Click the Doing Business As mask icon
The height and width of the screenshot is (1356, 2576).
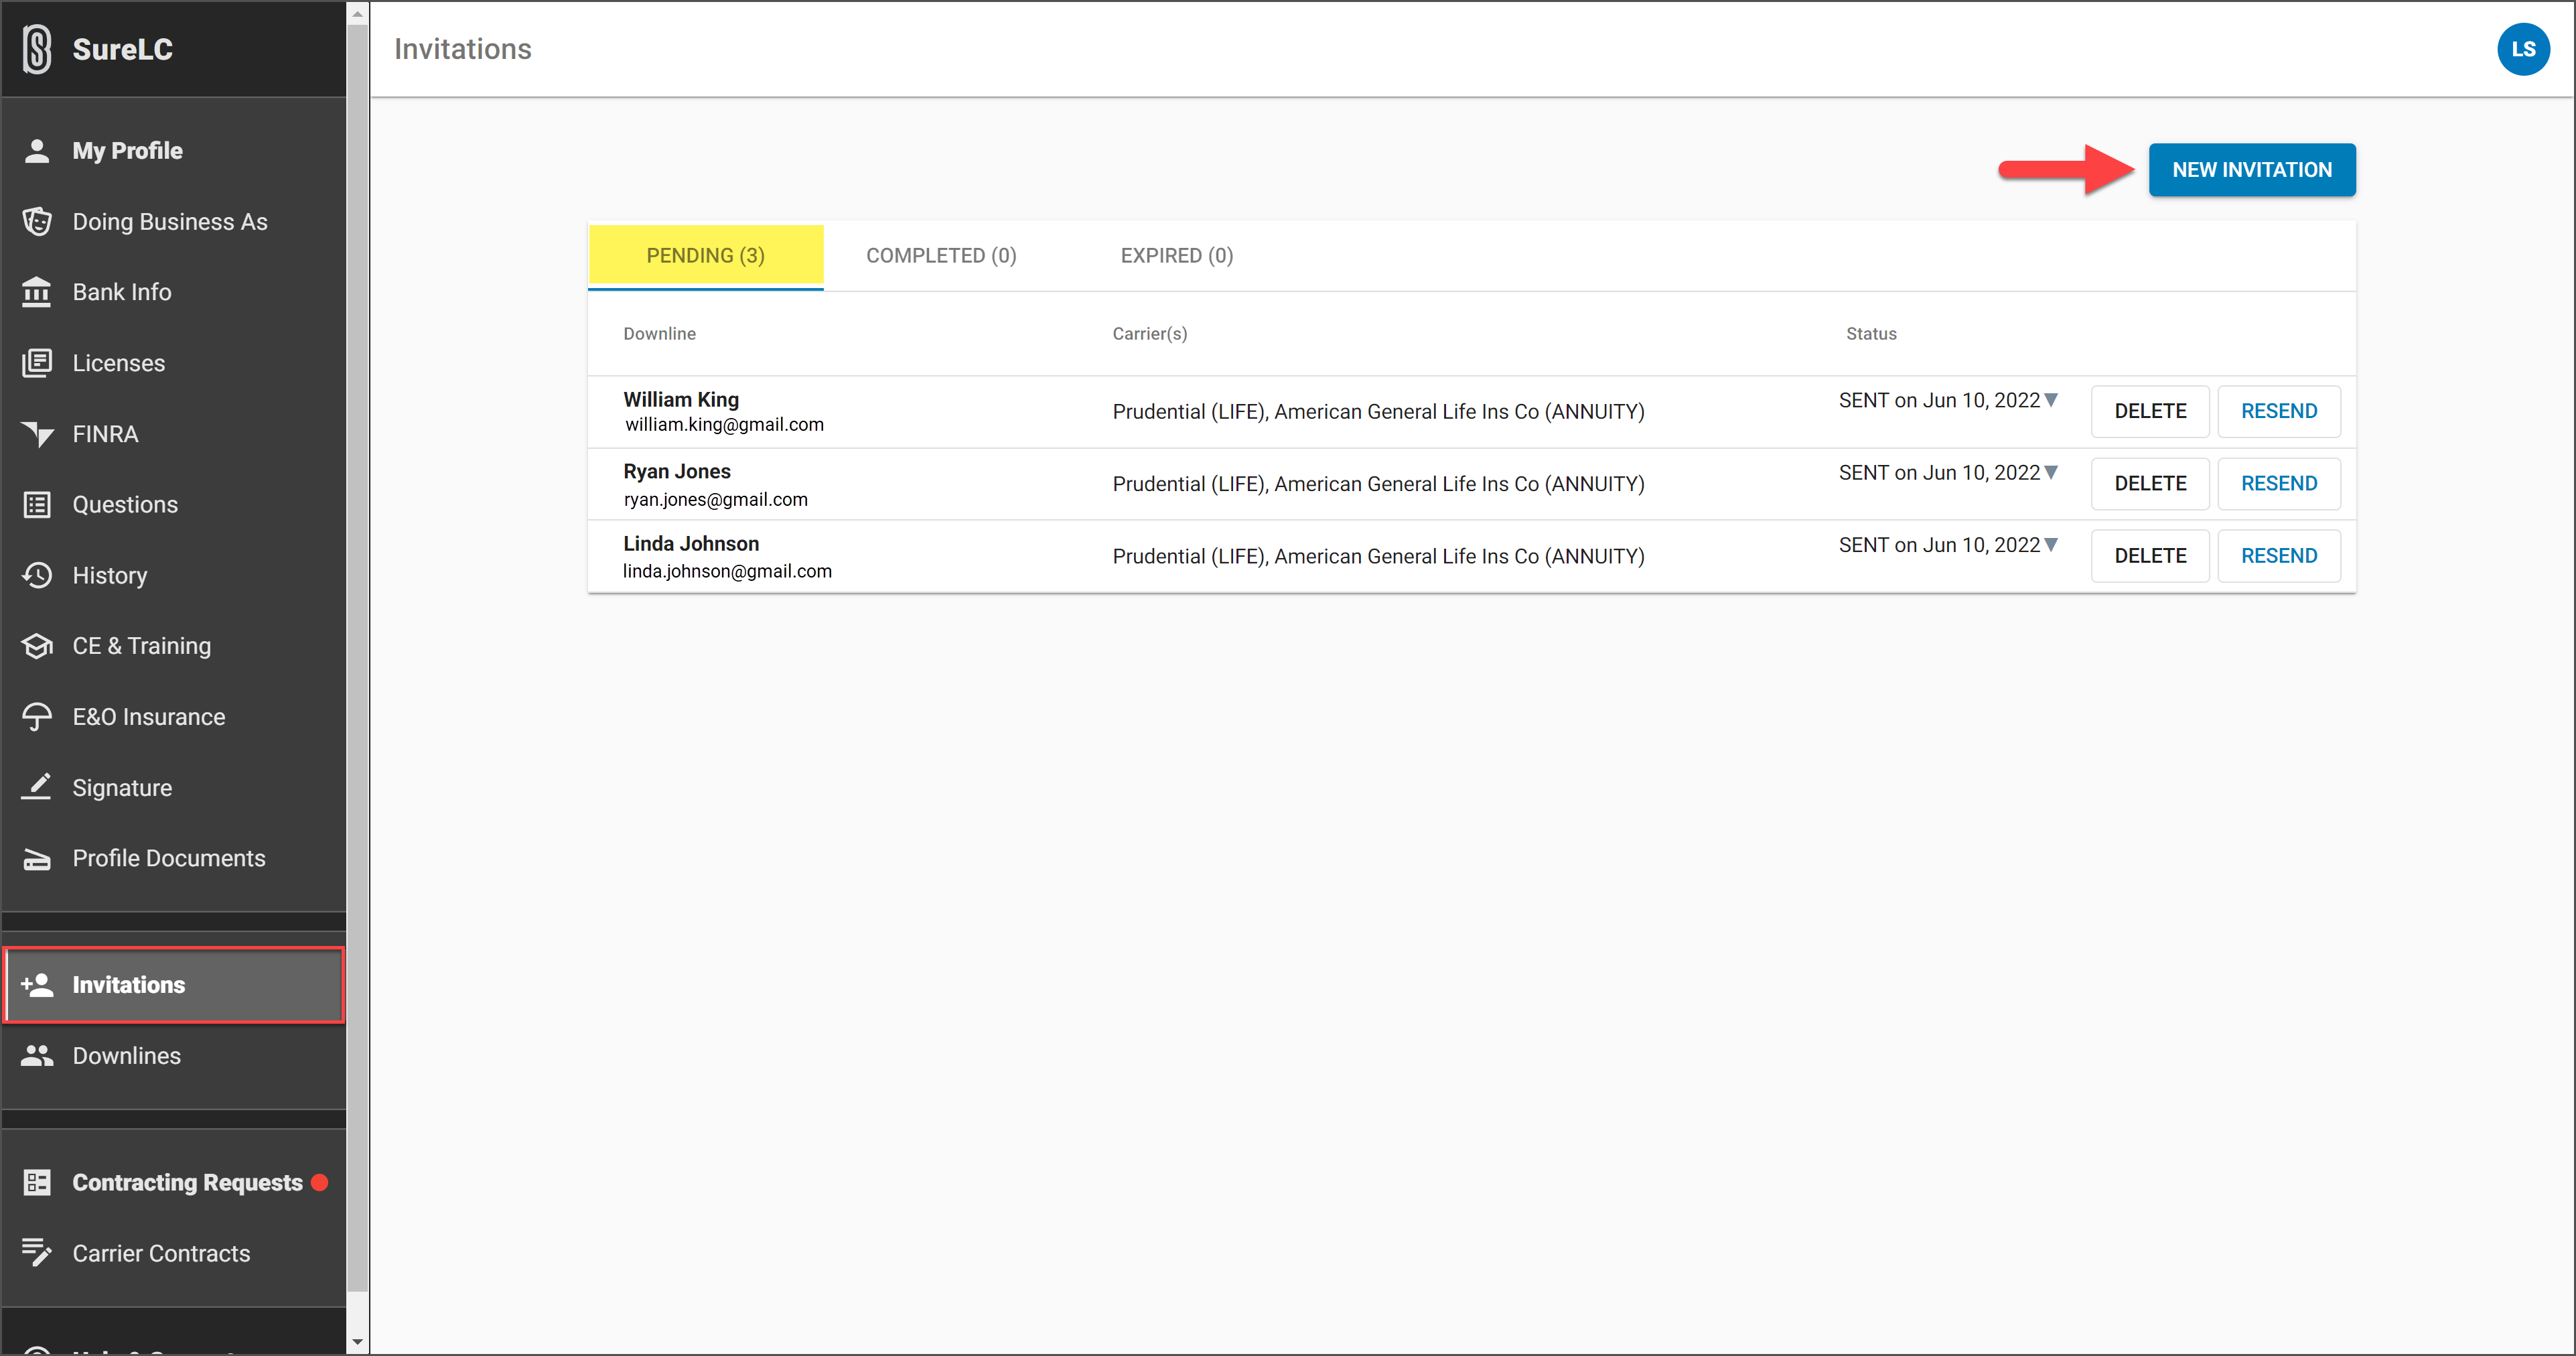[x=37, y=221]
